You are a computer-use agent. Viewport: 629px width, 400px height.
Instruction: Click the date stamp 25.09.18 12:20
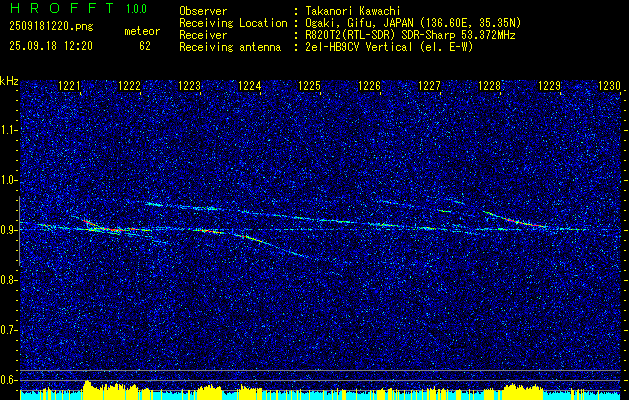[x=51, y=46]
